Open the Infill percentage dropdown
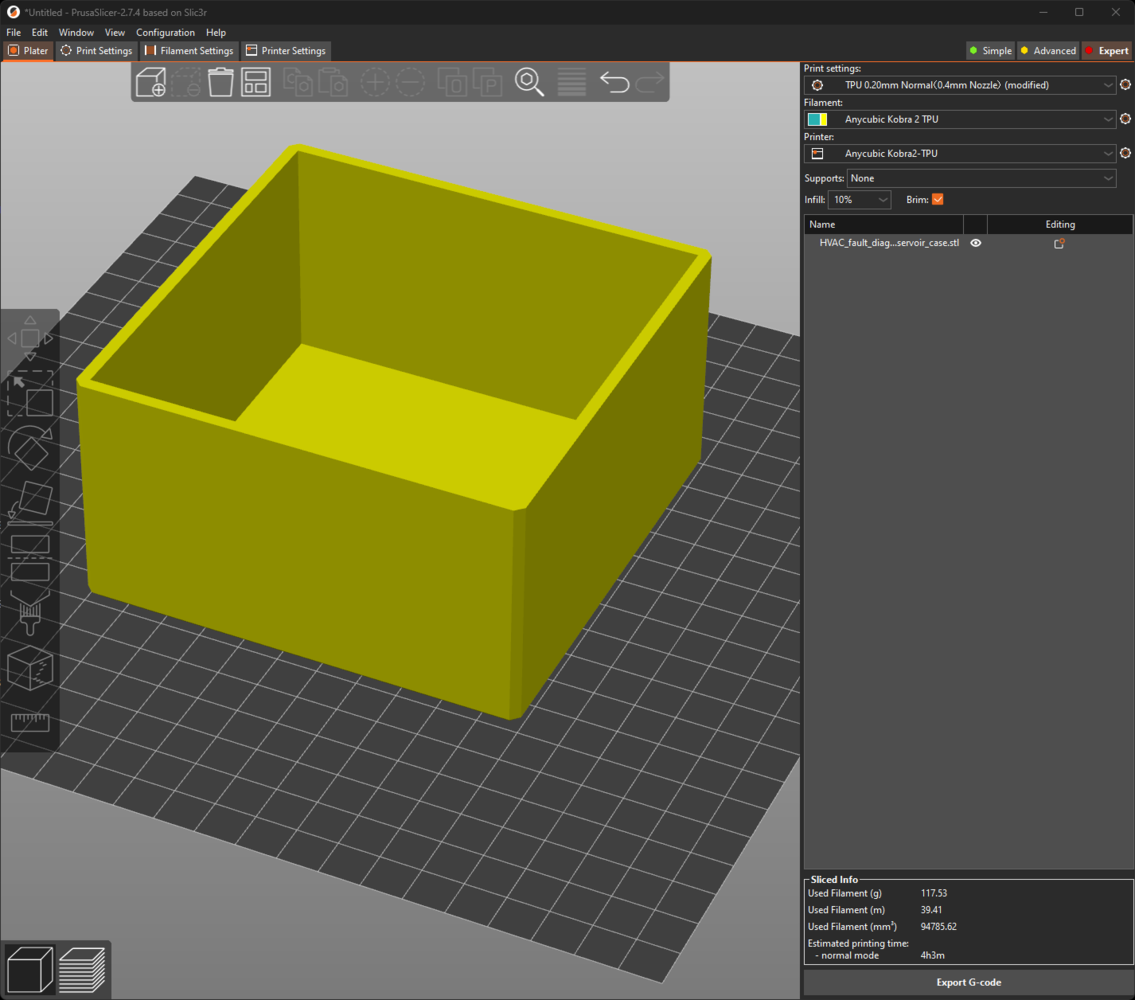 [x=859, y=200]
